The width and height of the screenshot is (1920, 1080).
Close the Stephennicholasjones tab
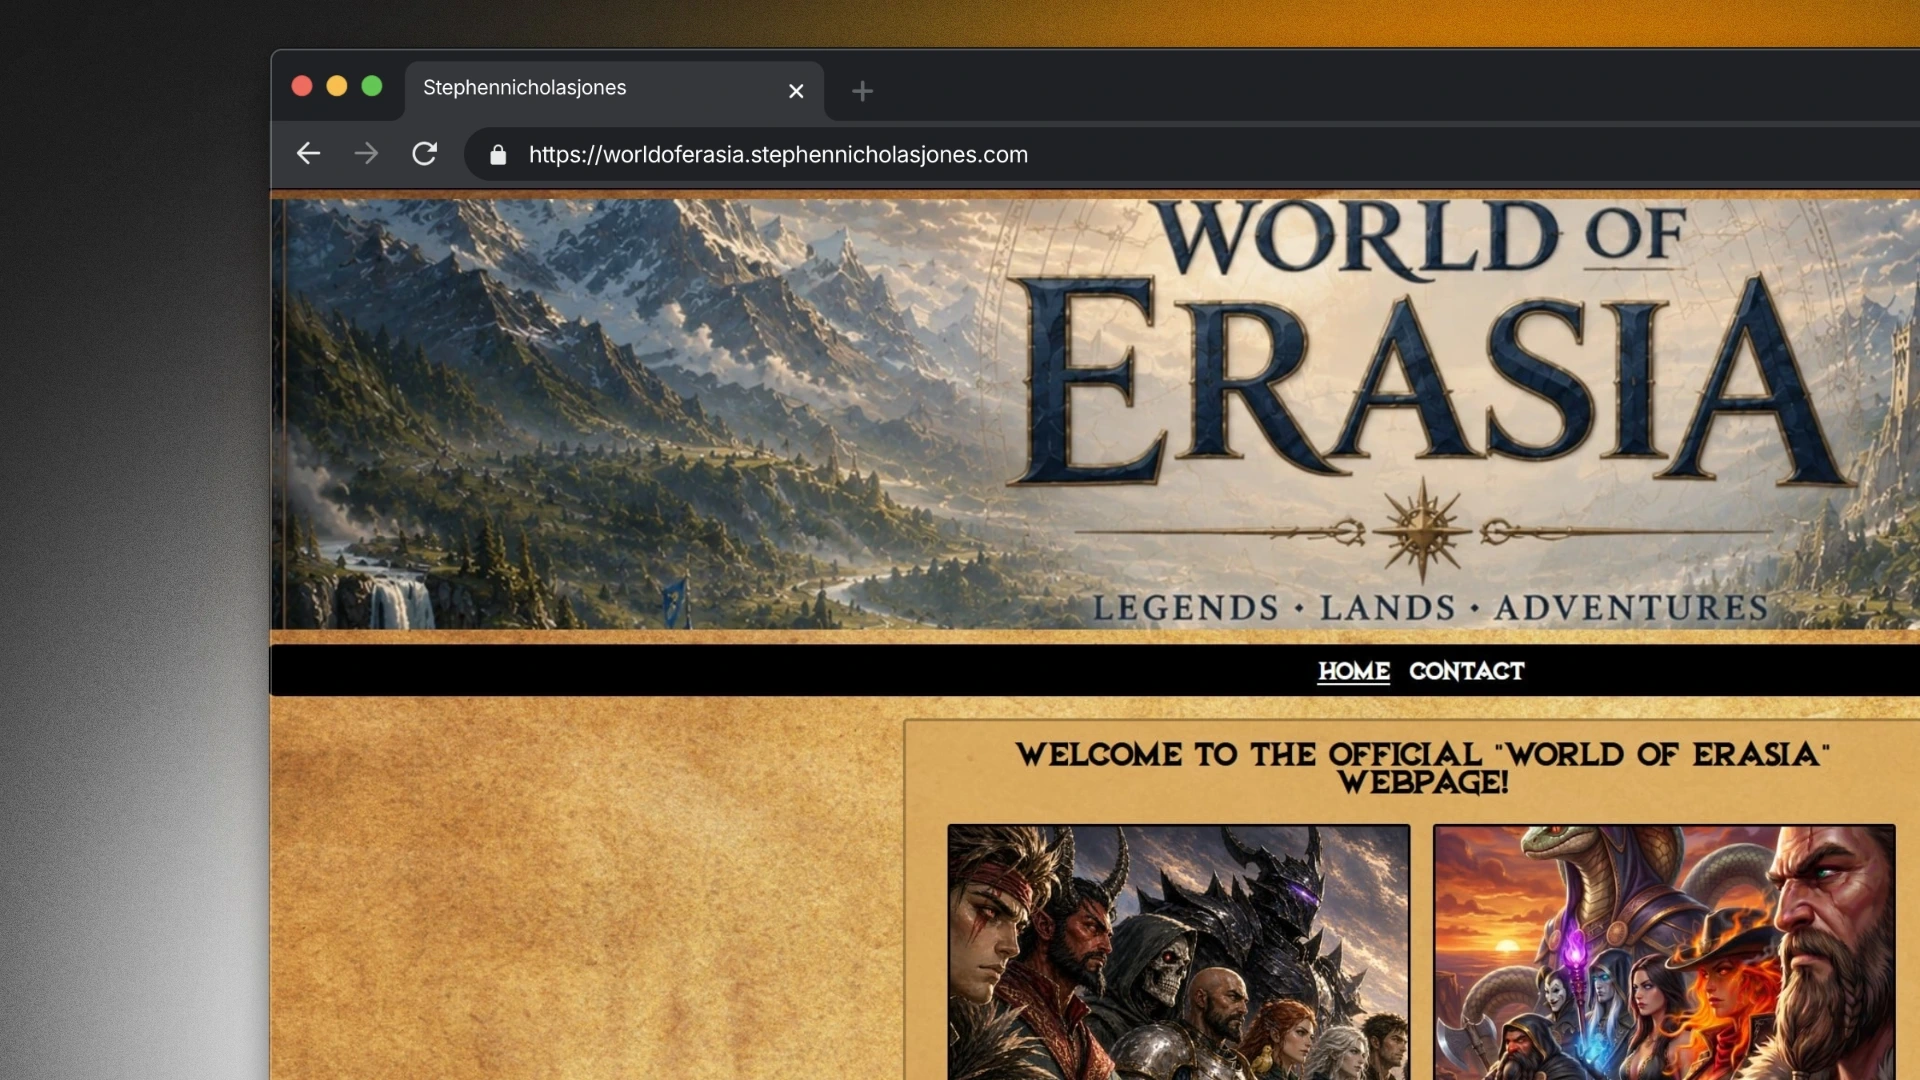point(796,91)
